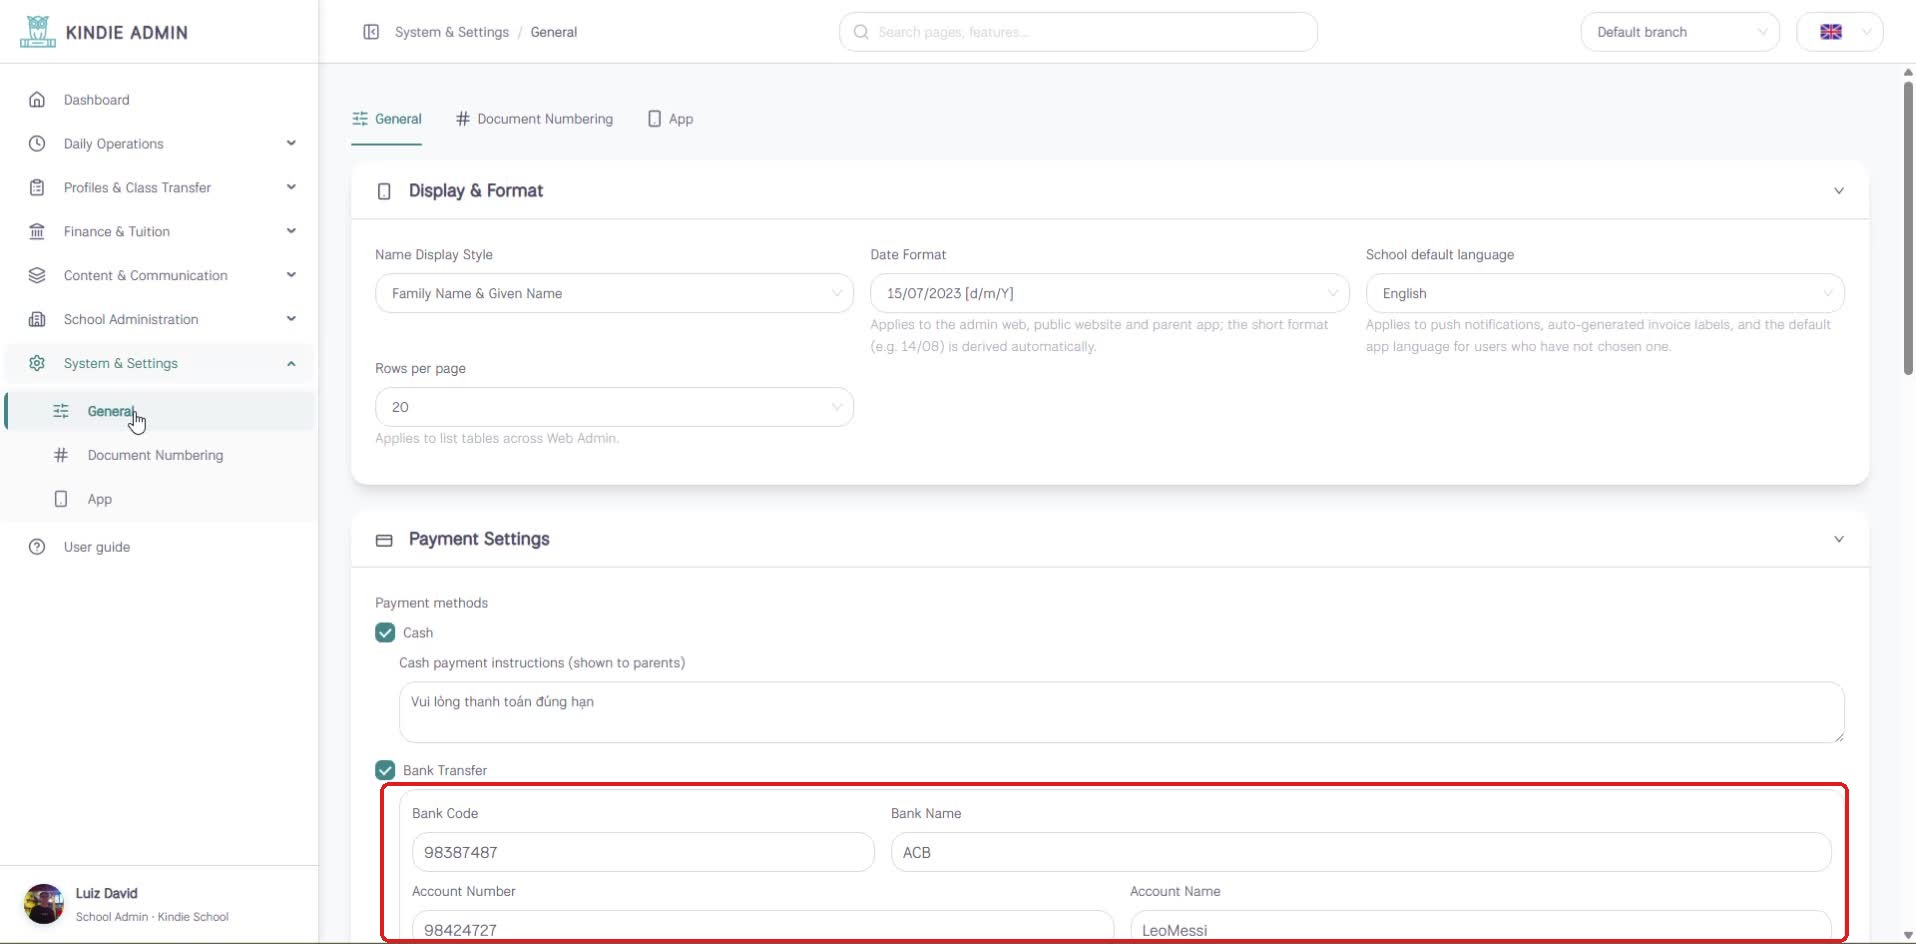1916x944 pixels.
Task: Collapse the Payment Settings section chevron
Action: coord(1839,540)
